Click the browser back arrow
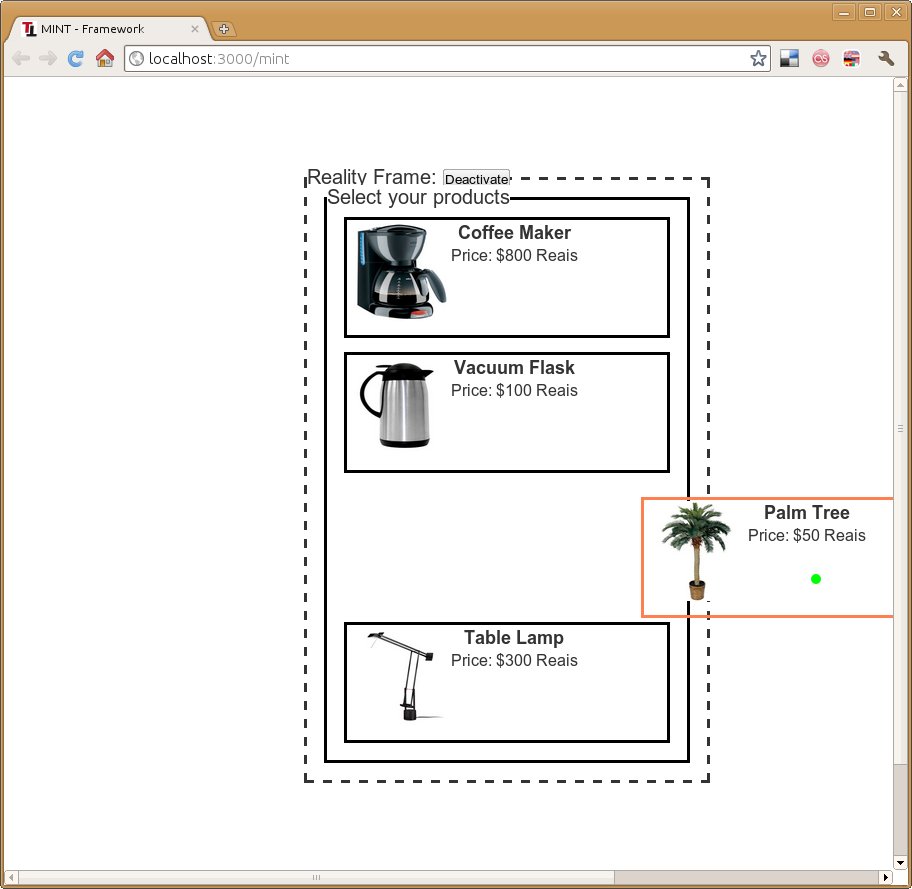 [20, 59]
